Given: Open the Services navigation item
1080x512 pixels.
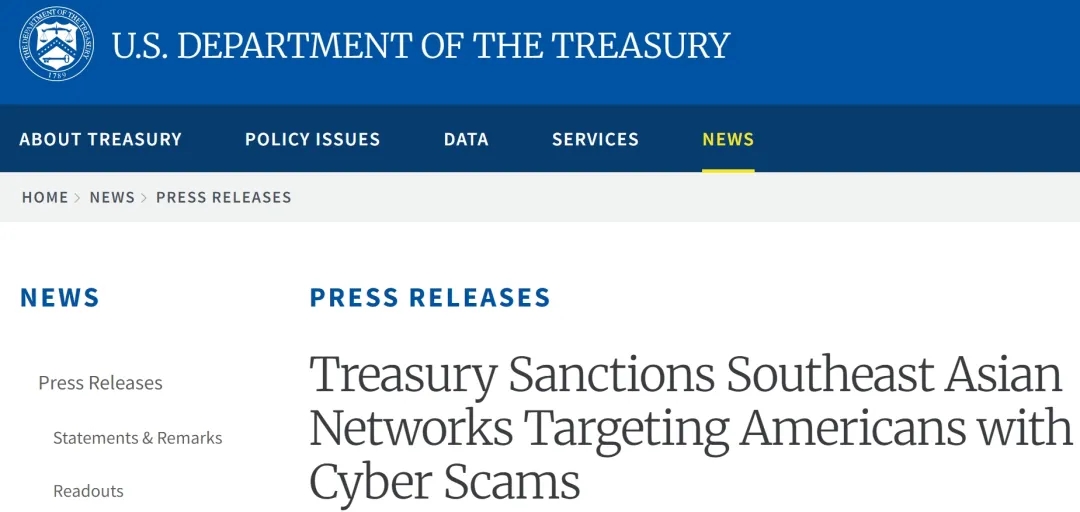Looking at the screenshot, I should point(595,140).
